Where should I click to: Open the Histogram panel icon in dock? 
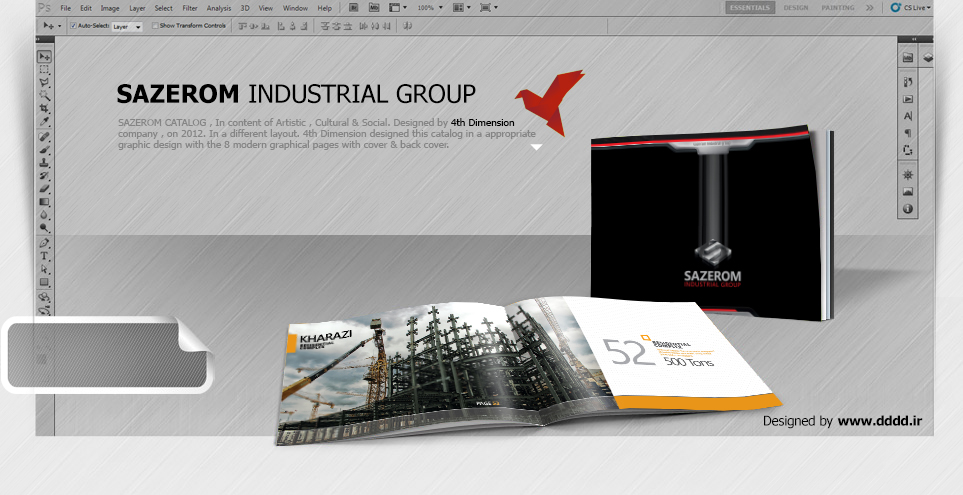pyautogui.click(x=908, y=192)
